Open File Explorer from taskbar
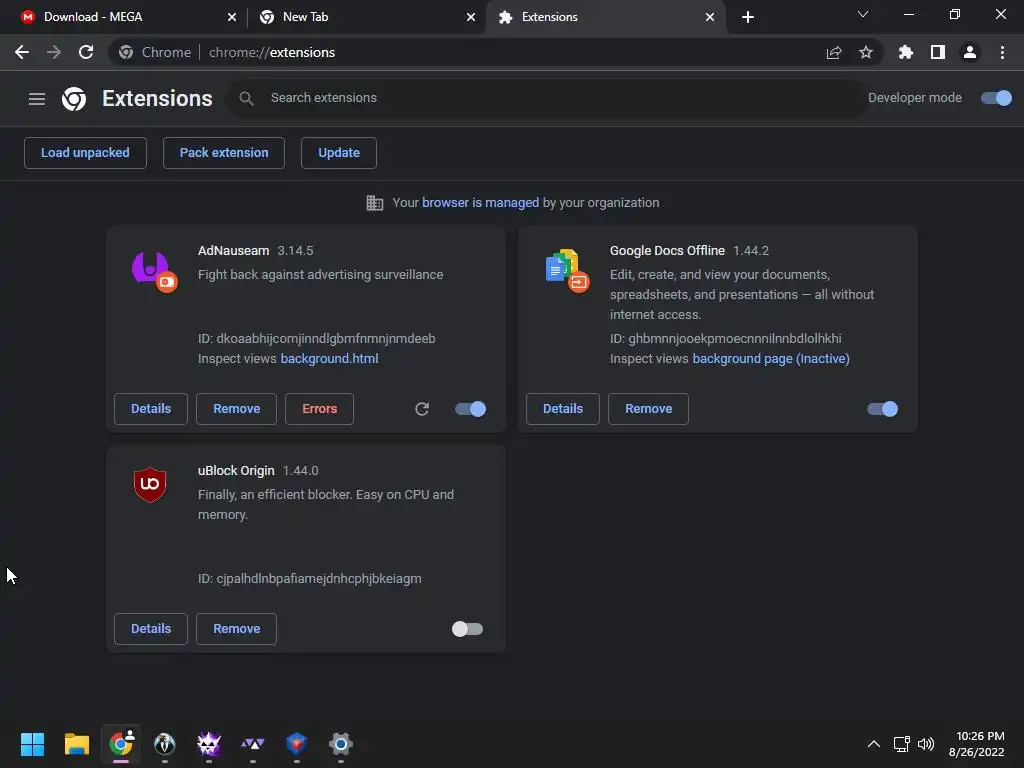This screenshot has width=1024, height=768. click(76, 744)
